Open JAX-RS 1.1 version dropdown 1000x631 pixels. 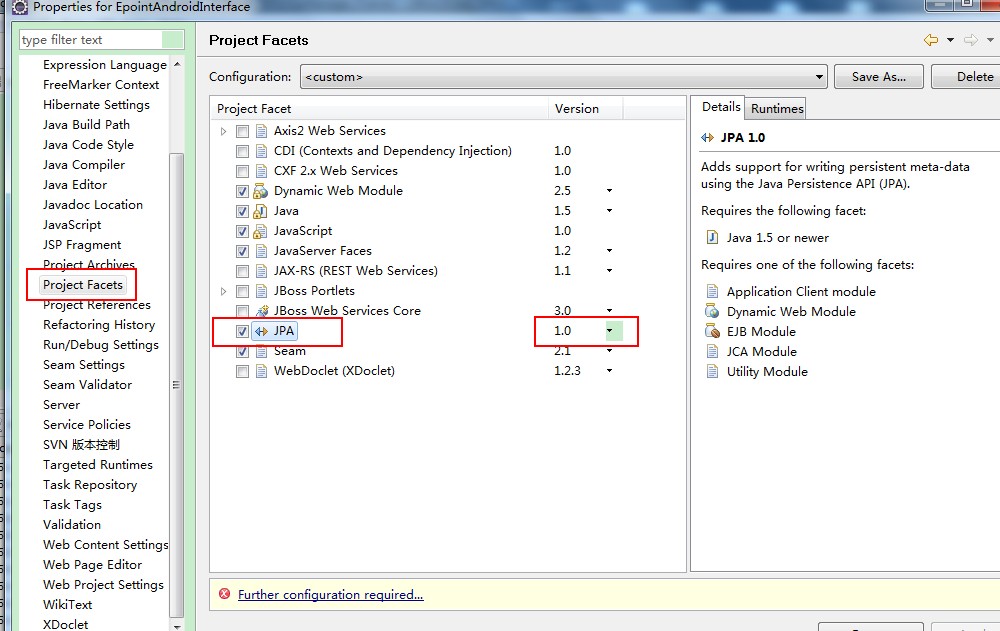coord(610,271)
